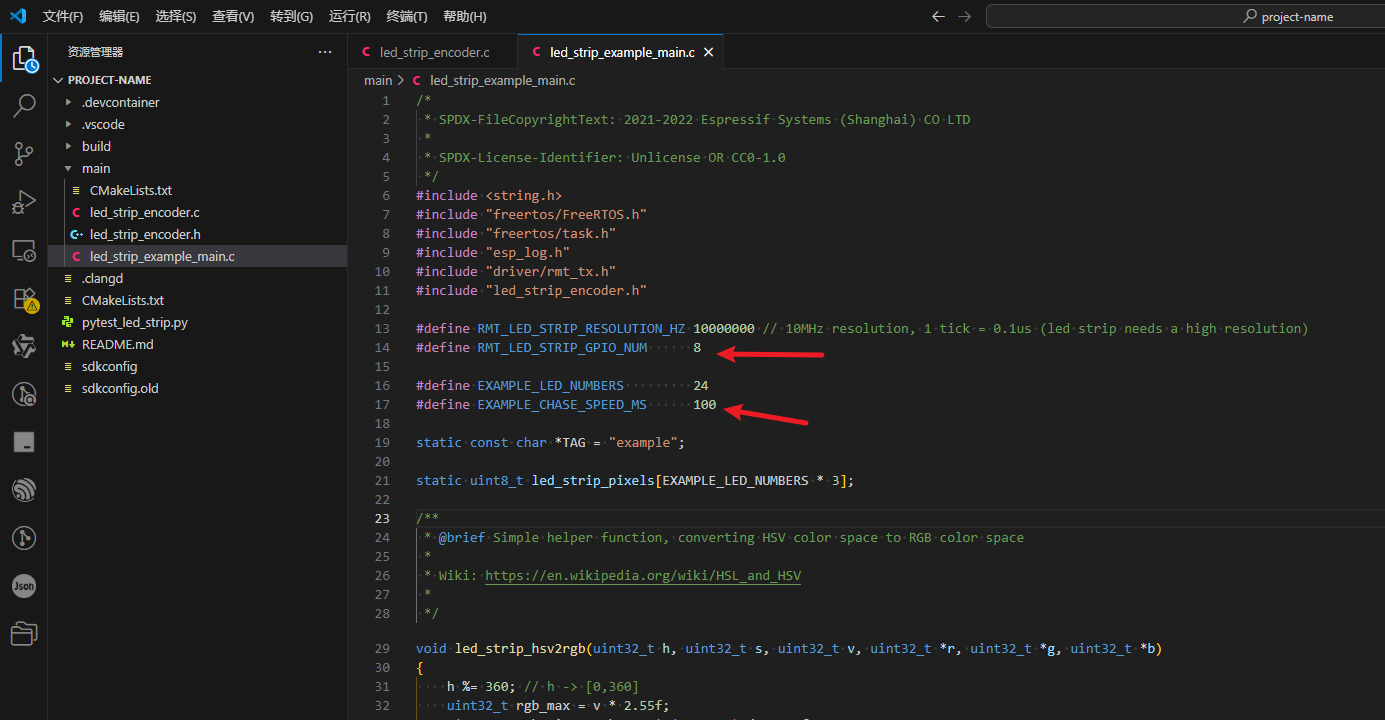Image resolution: width=1385 pixels, height=720 pixels.
Task: Click the Json icon in activity bar
Action: [x=24, y=587]
